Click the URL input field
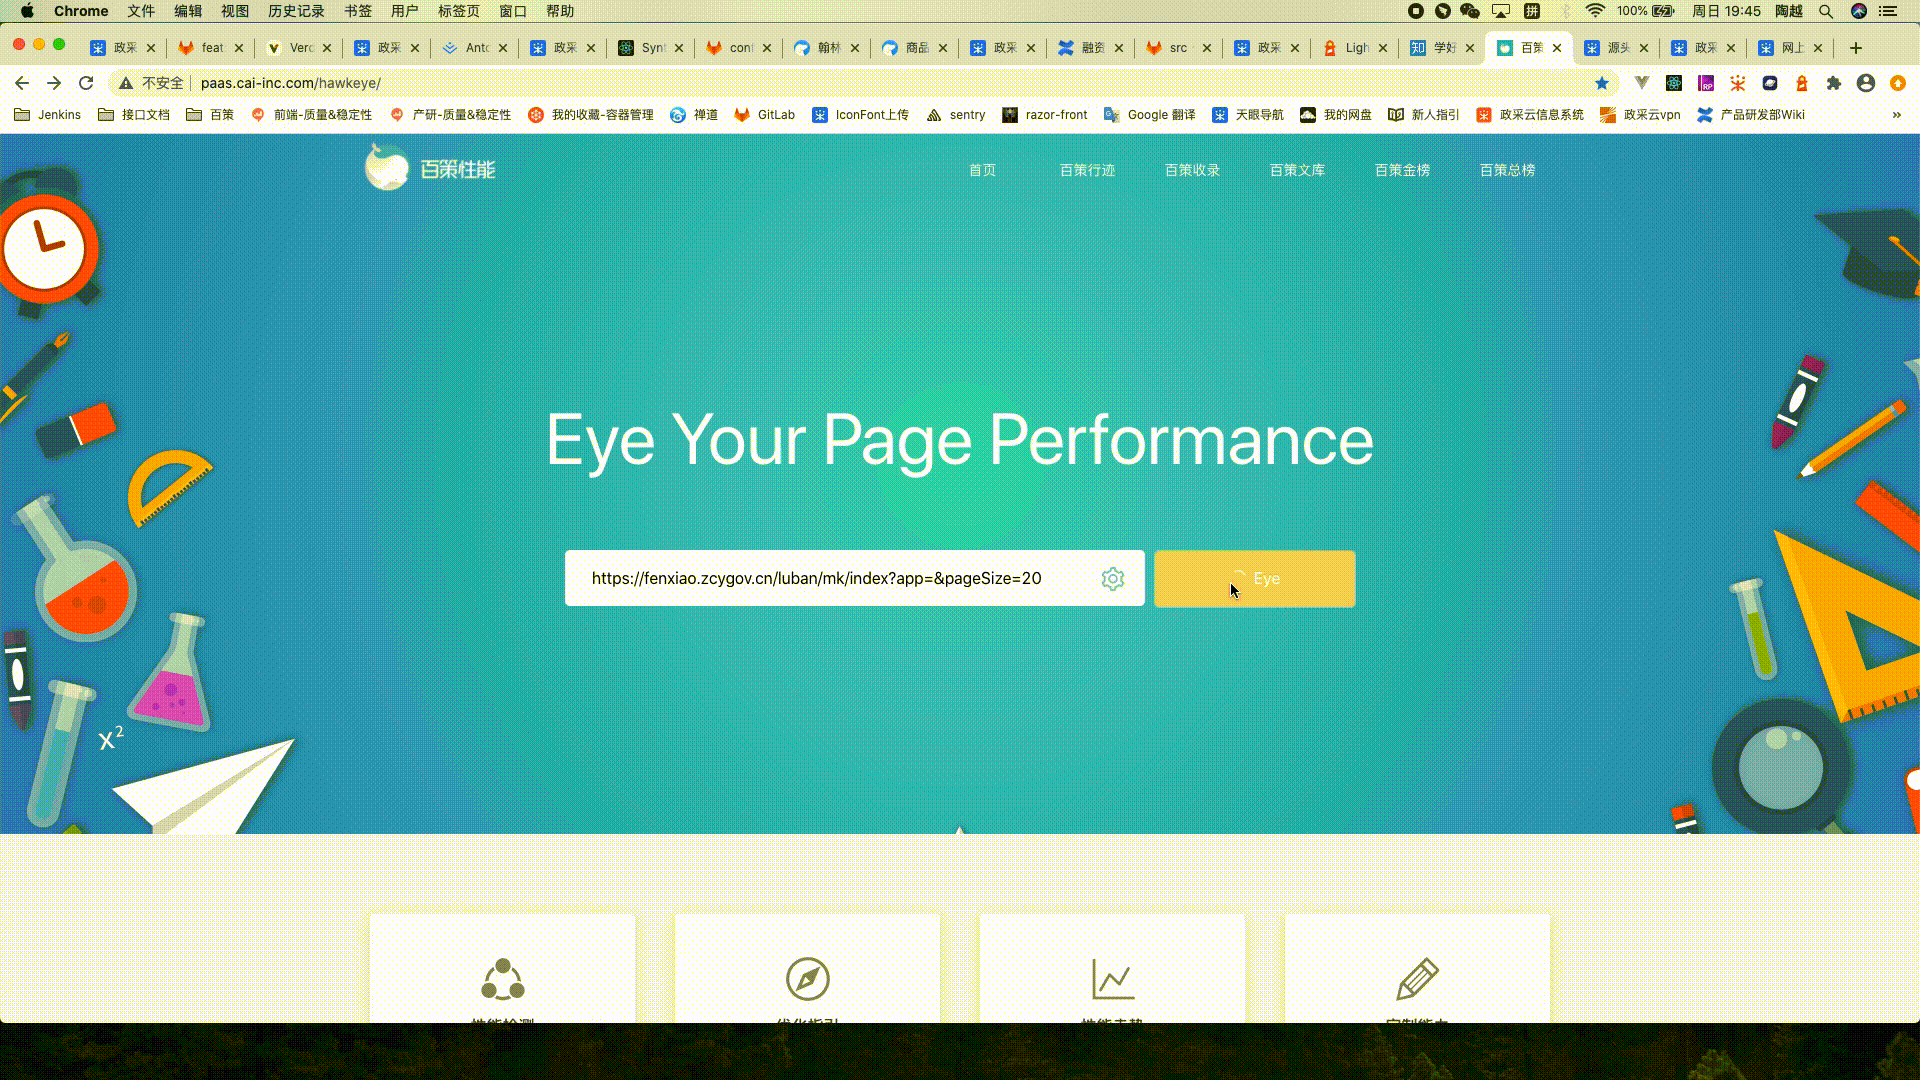The width and height of the screenshot is (1920, 1080). coord(830,579)
